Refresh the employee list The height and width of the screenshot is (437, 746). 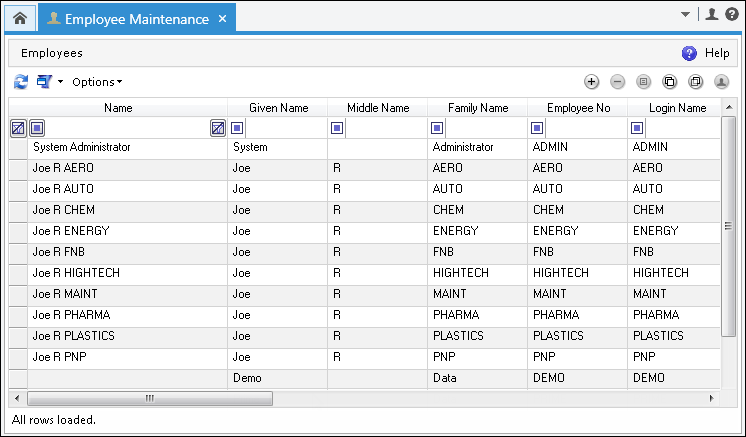[x=21, y=82]
